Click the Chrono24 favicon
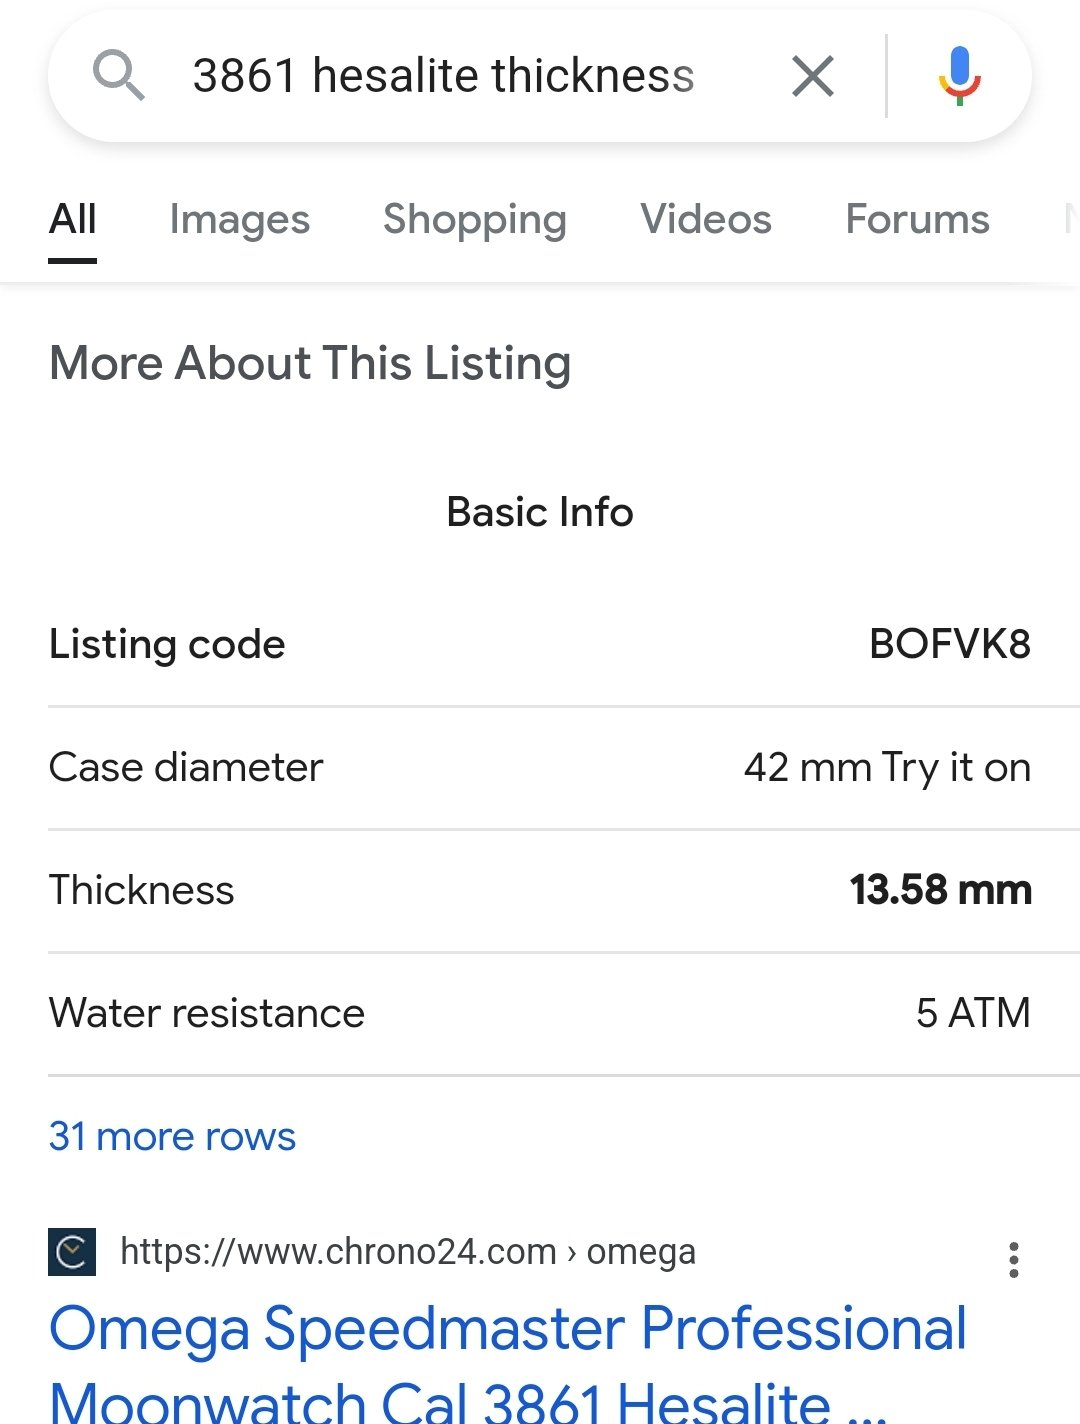 [72, 1252]
